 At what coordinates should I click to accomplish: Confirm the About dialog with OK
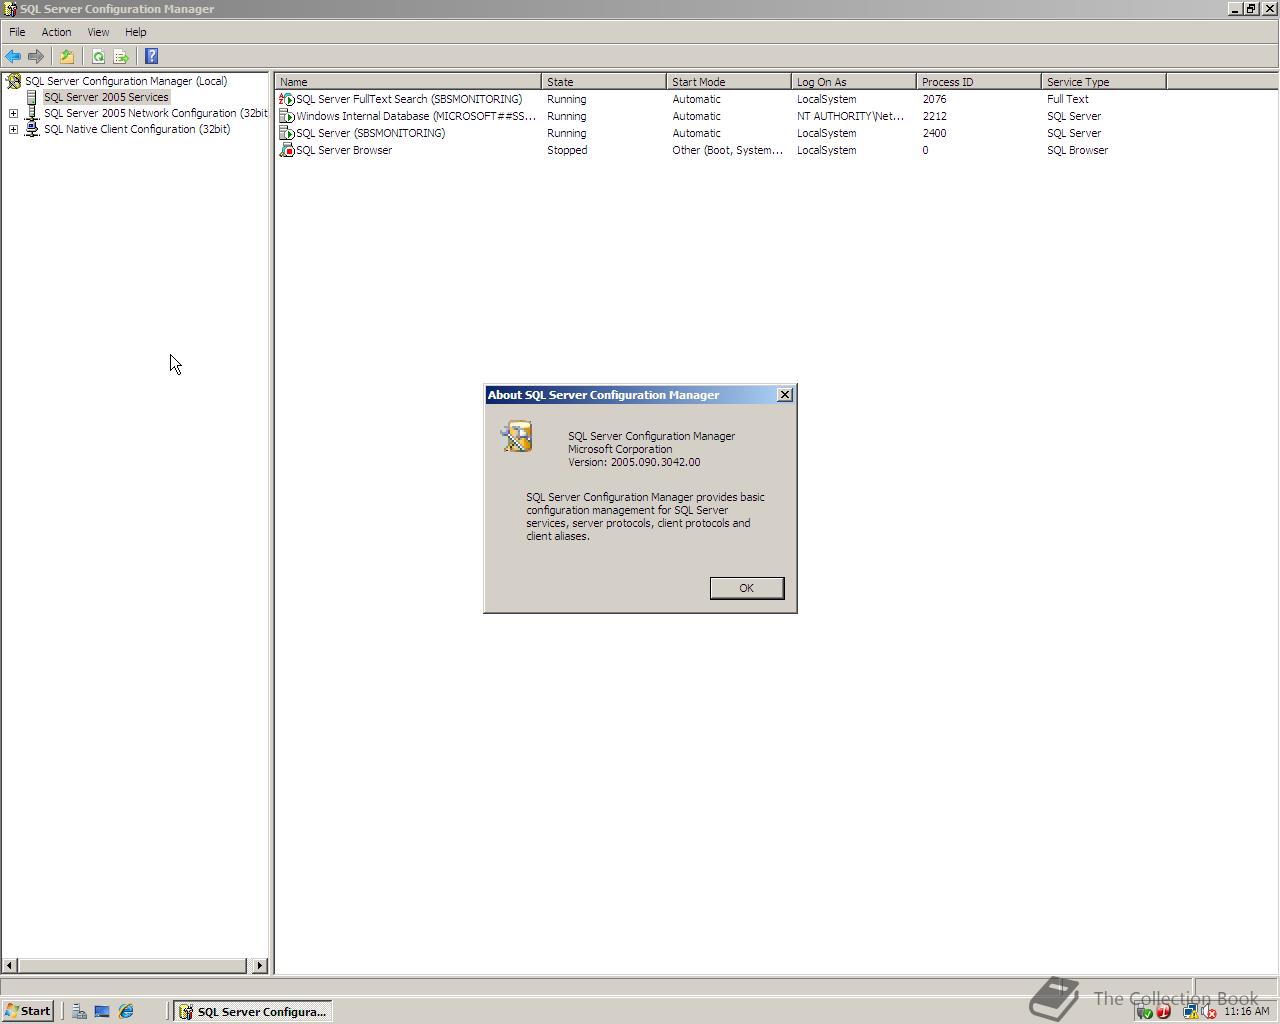click(747, 588)
